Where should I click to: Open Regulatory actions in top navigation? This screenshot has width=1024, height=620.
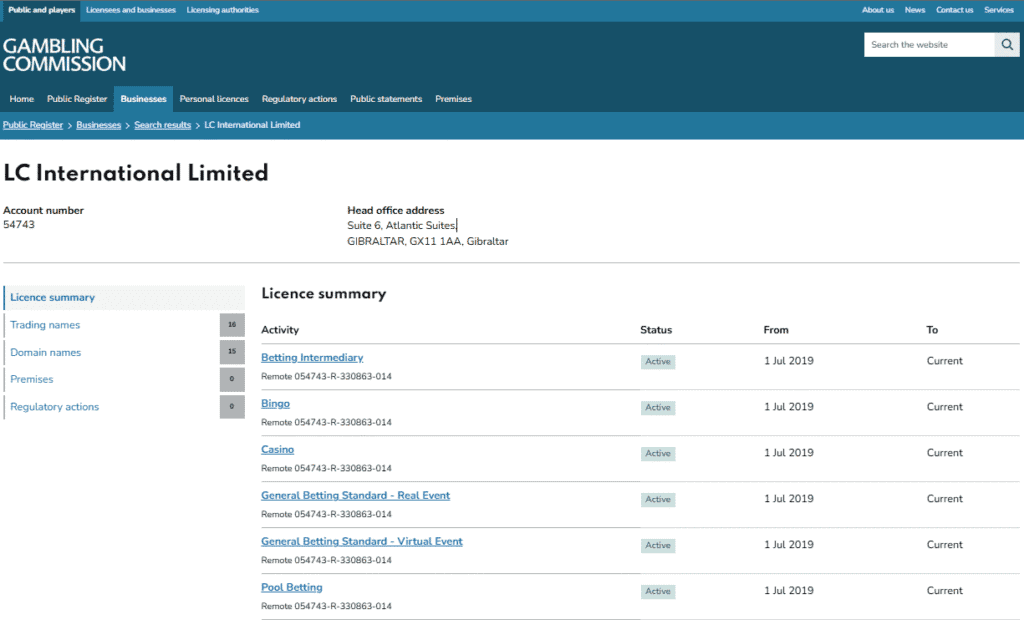tap(299, 99)
